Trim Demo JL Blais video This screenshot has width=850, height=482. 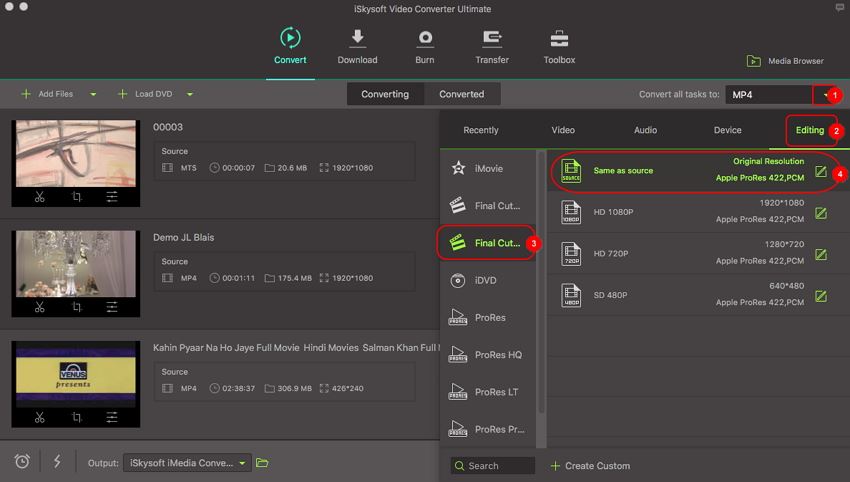click(x=40, y=307)
